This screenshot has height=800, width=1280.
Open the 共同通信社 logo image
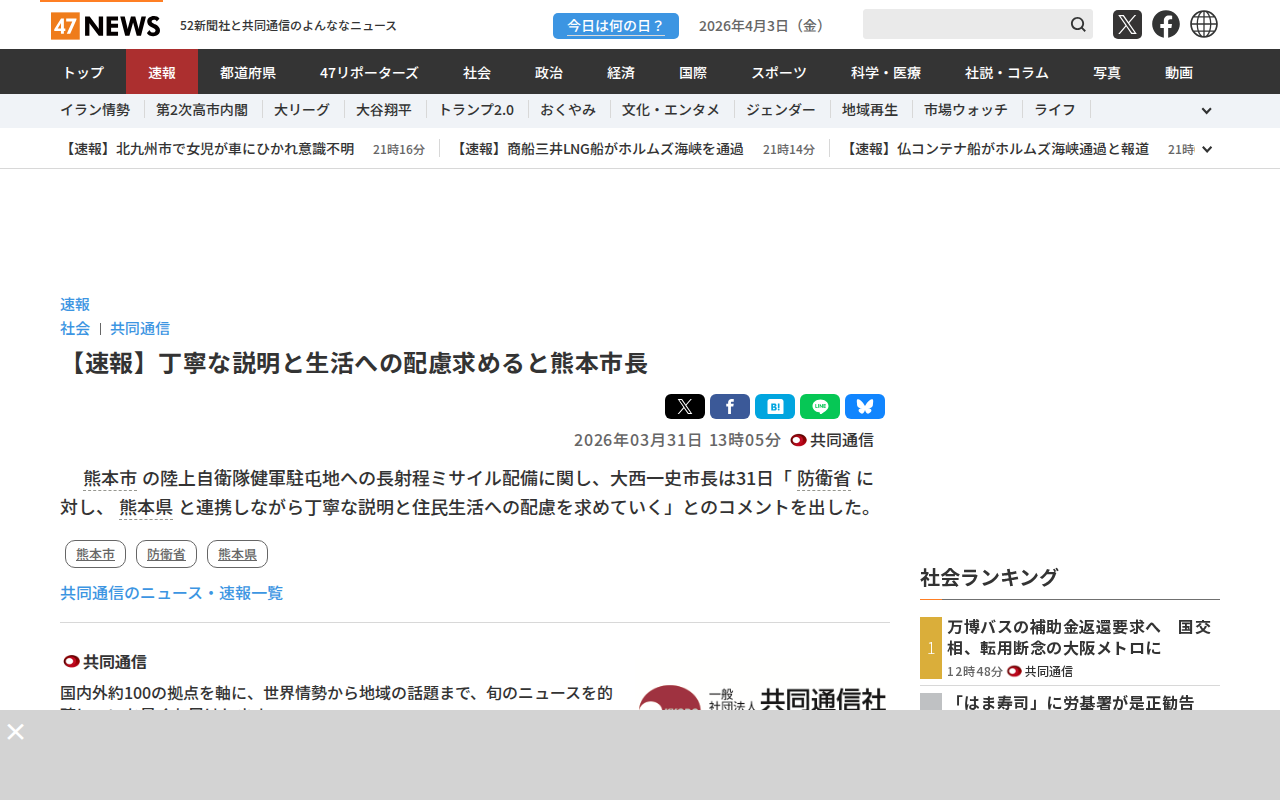762,697
